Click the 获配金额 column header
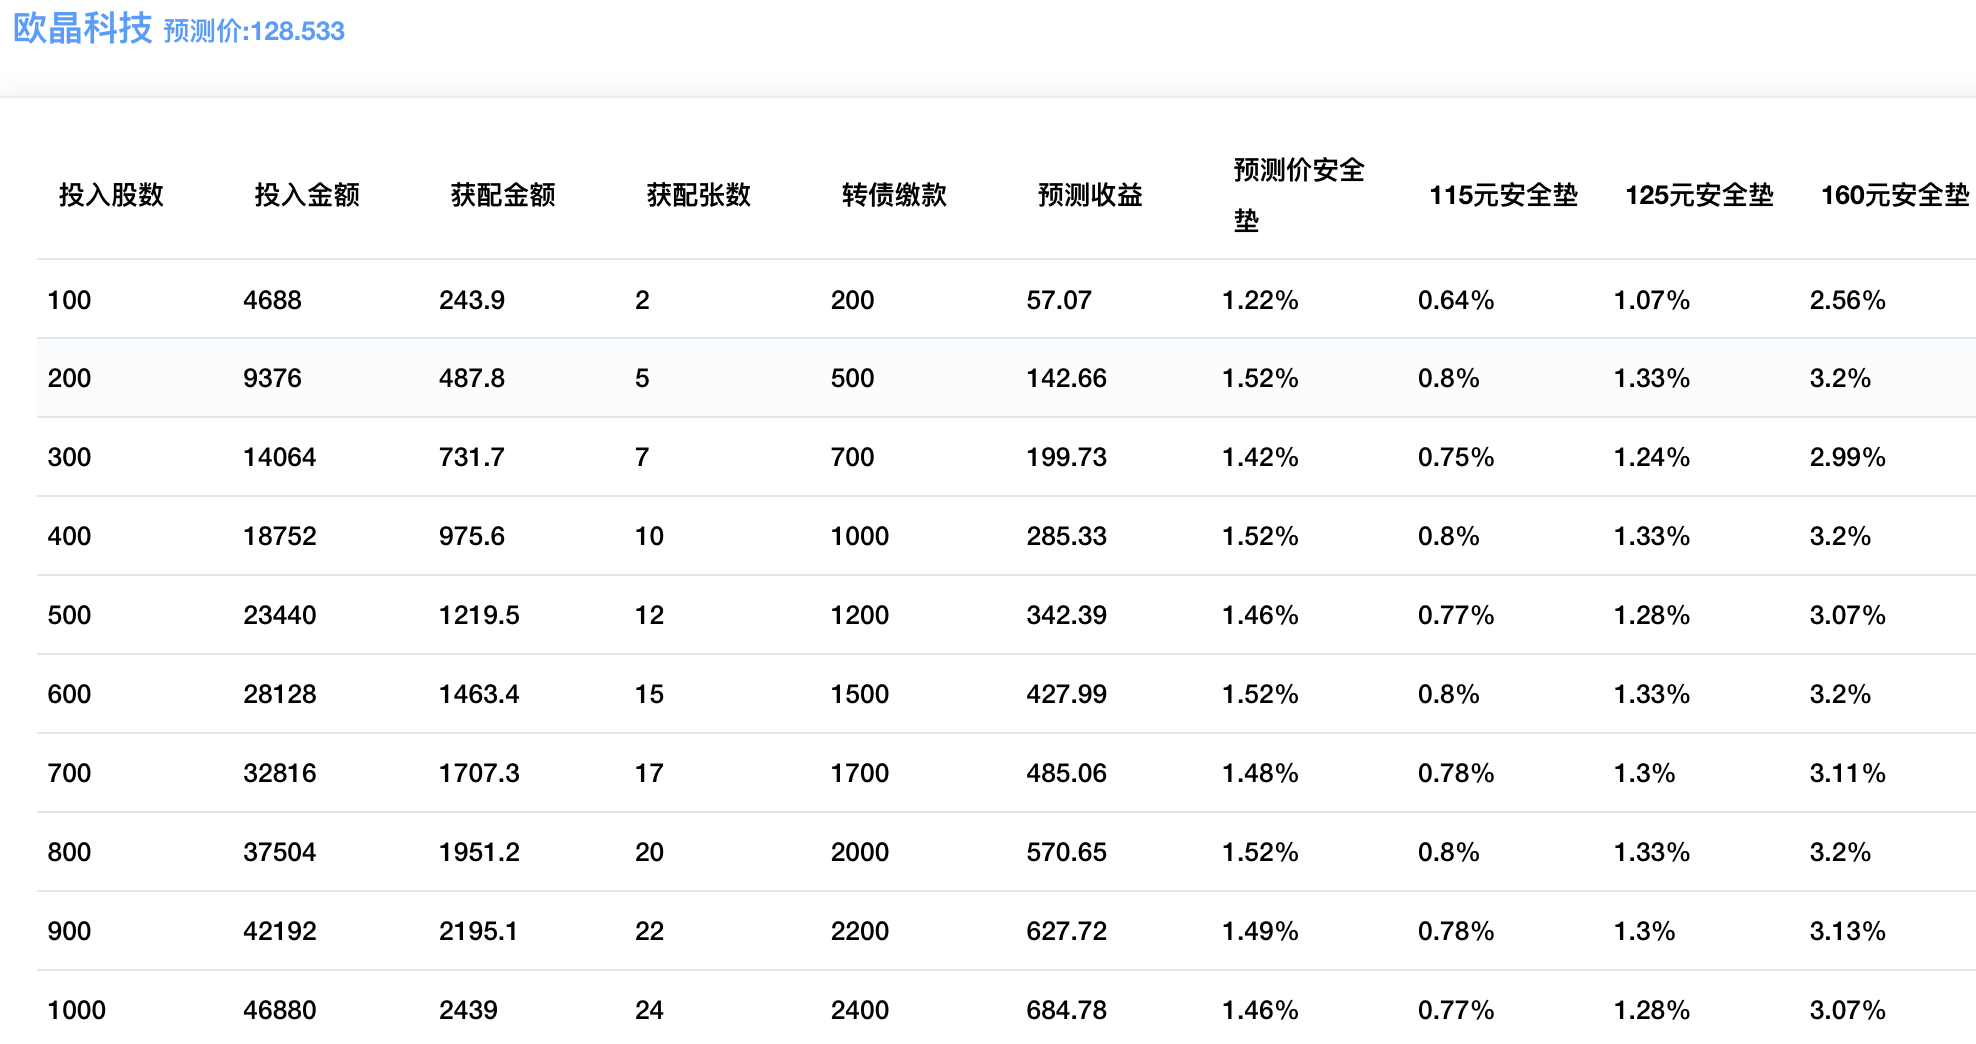Screen dimensions: 1976x1044 point(503,195)
